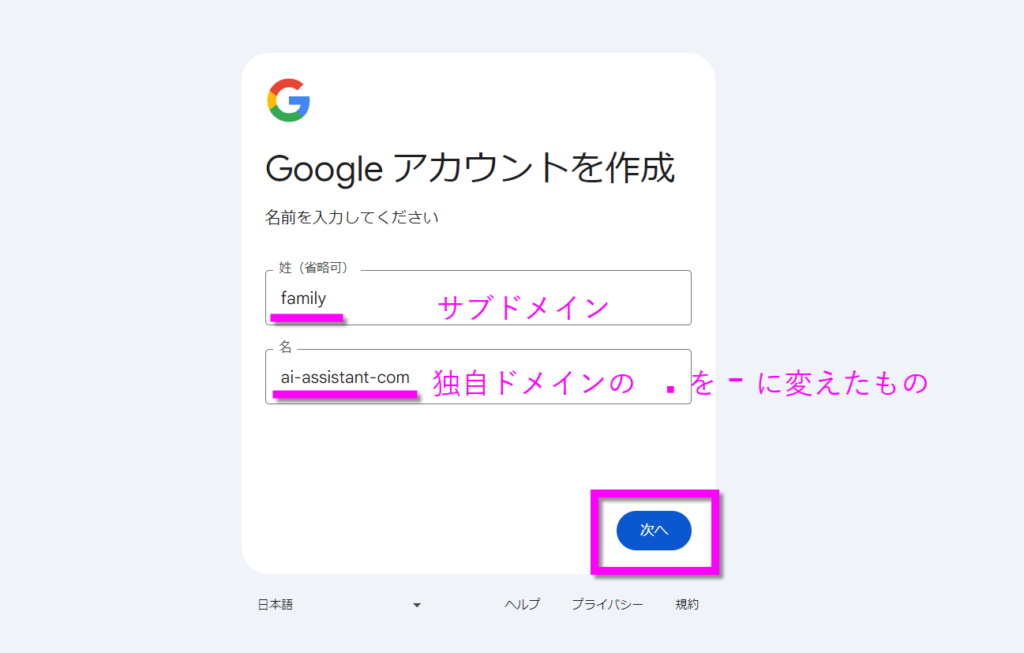Click the pink "サブドメイン" annotation

pyautogui.click(x=524, y=308)
